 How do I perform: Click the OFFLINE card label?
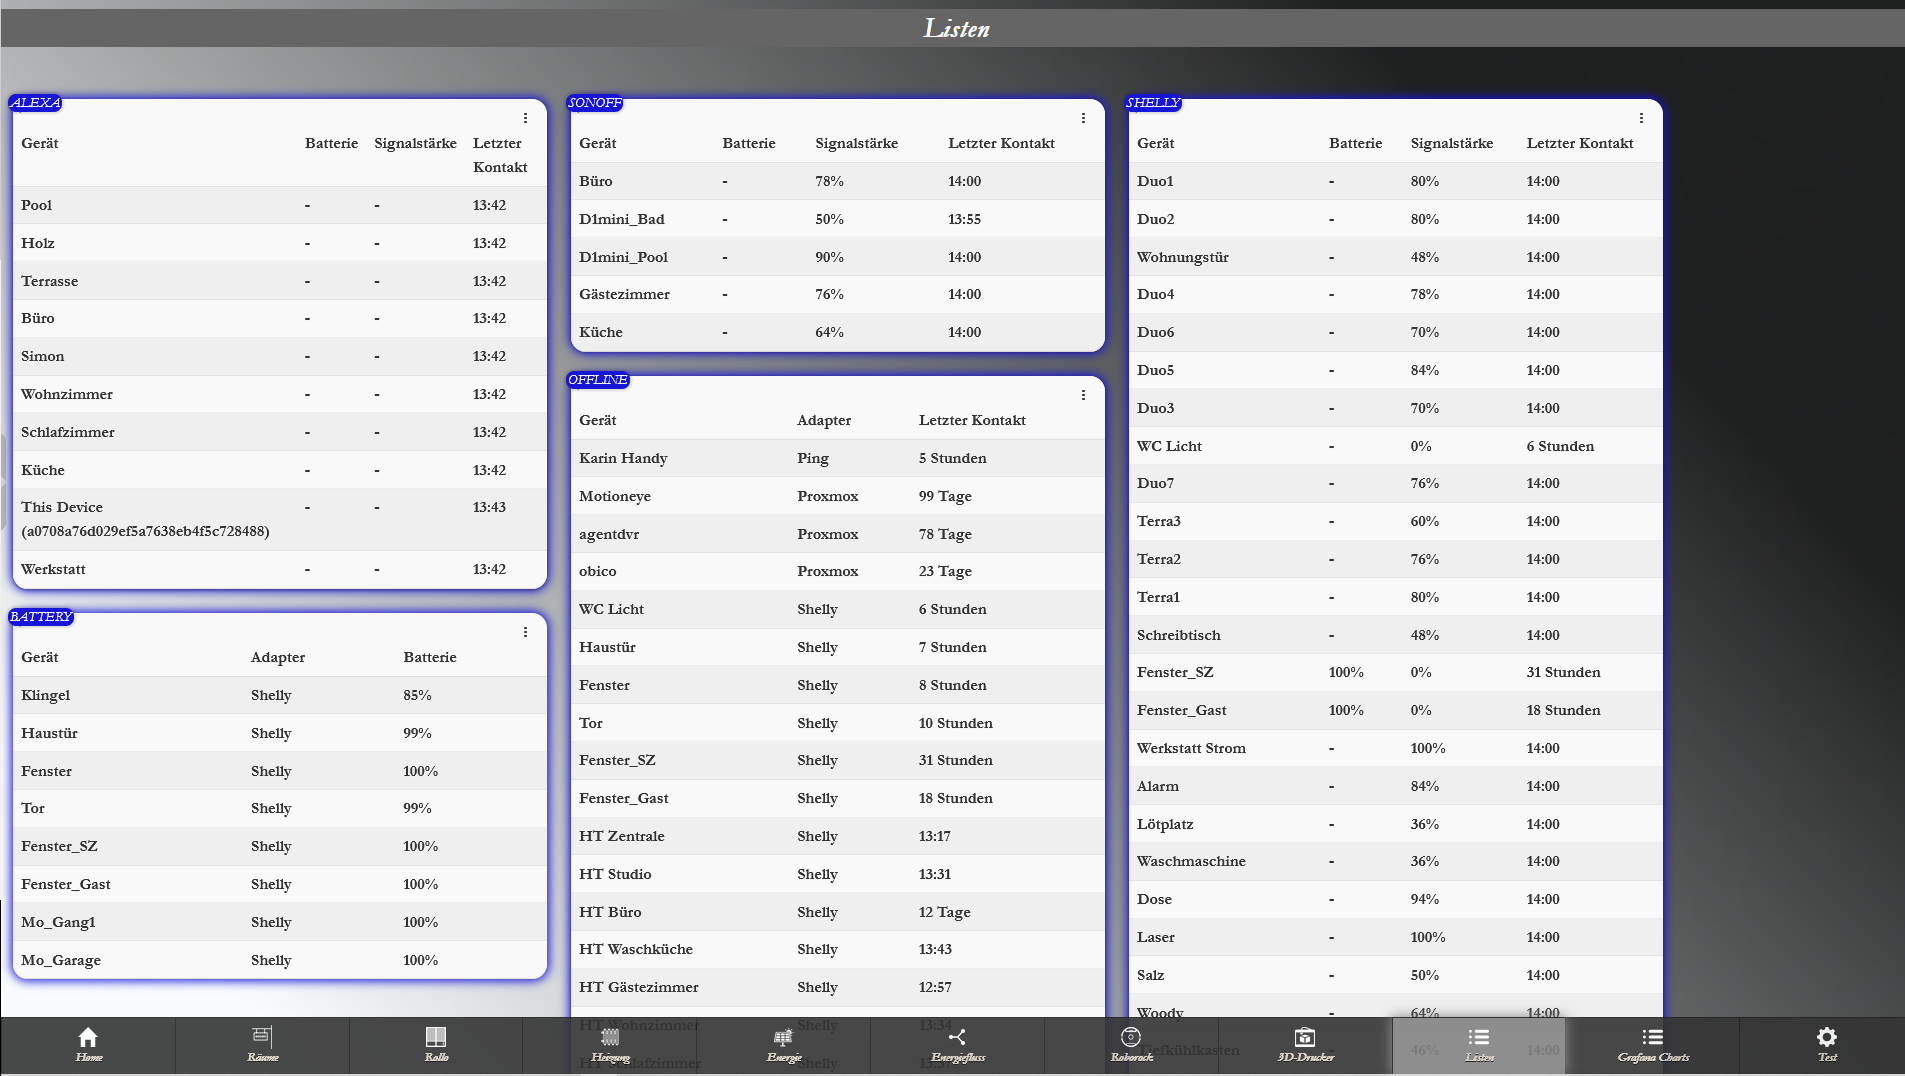pyautogui.click(x=598, y=379)
